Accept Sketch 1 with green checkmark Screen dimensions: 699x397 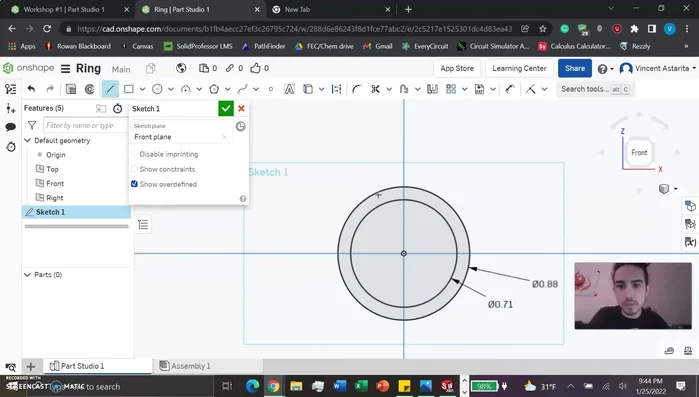pos(226,108)
